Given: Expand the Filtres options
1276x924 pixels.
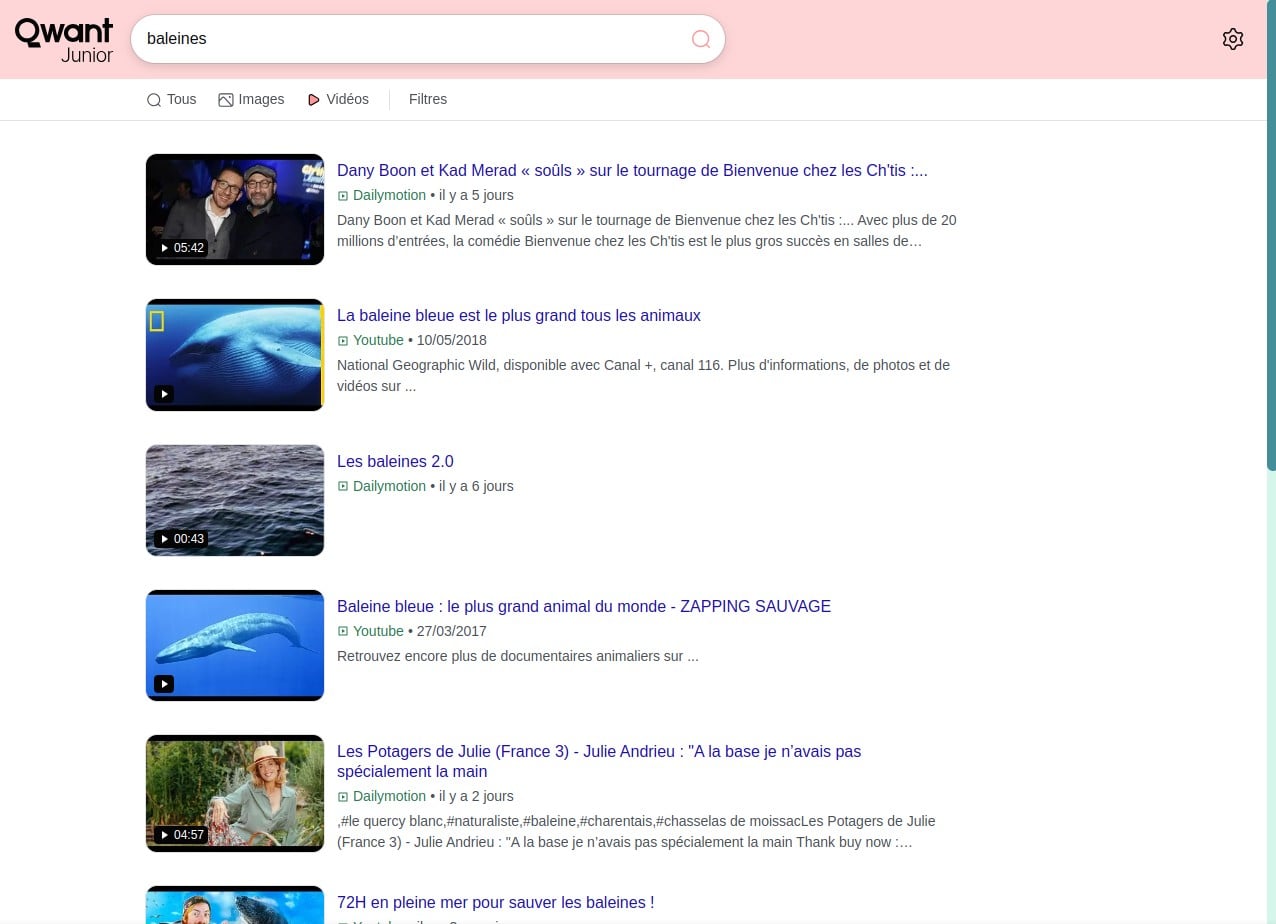Looking at the screenshot, I should (428, 99).
